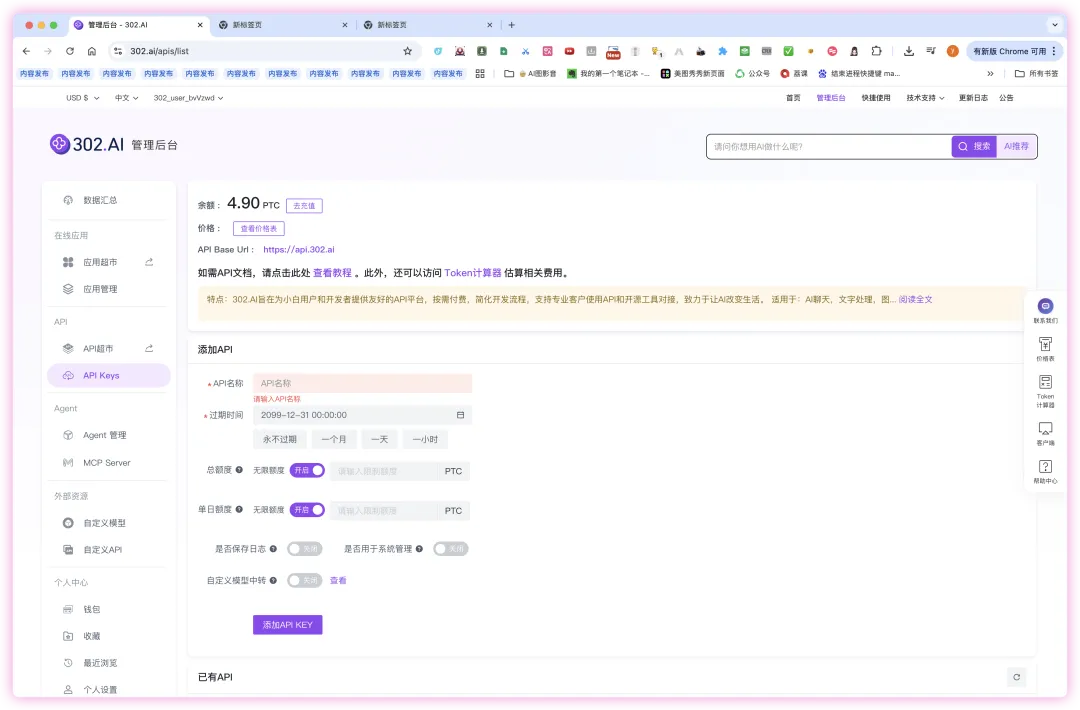
Task: Set expiry to 永不过期
Action: (x=280, y=439)
